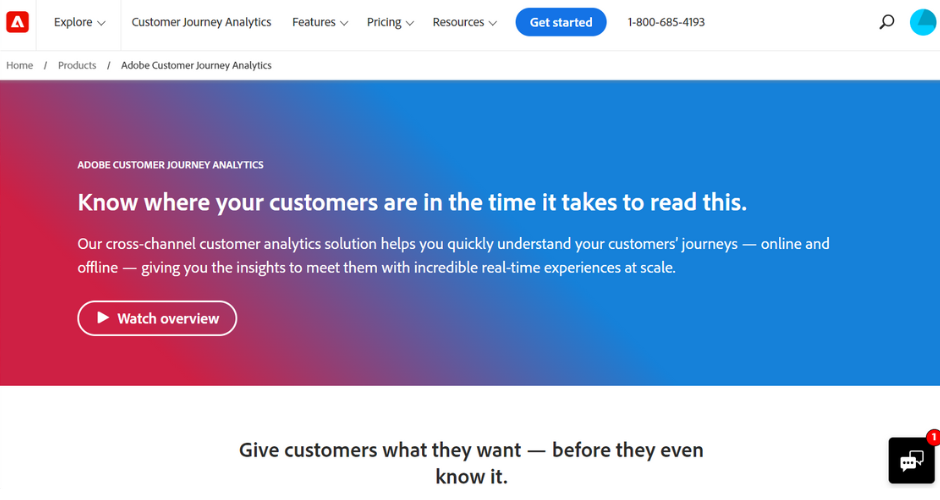Screen dimensions: 940x500
Task: Call the 1-800-685-4193 phone link
Action: coord(666,22)
